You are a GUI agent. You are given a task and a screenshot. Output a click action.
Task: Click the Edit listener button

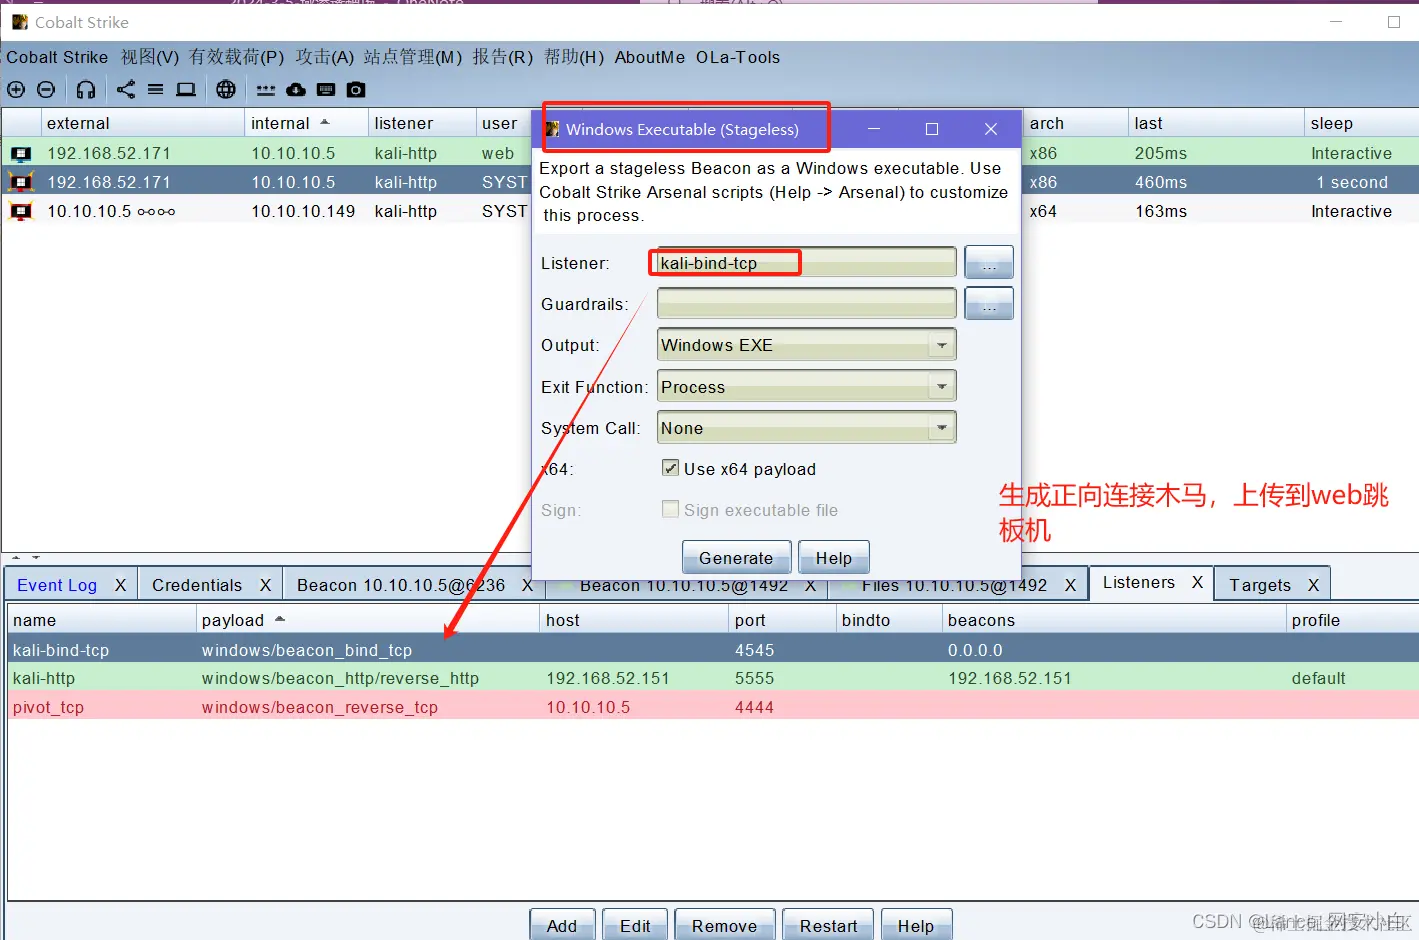(x=635, y=926)
